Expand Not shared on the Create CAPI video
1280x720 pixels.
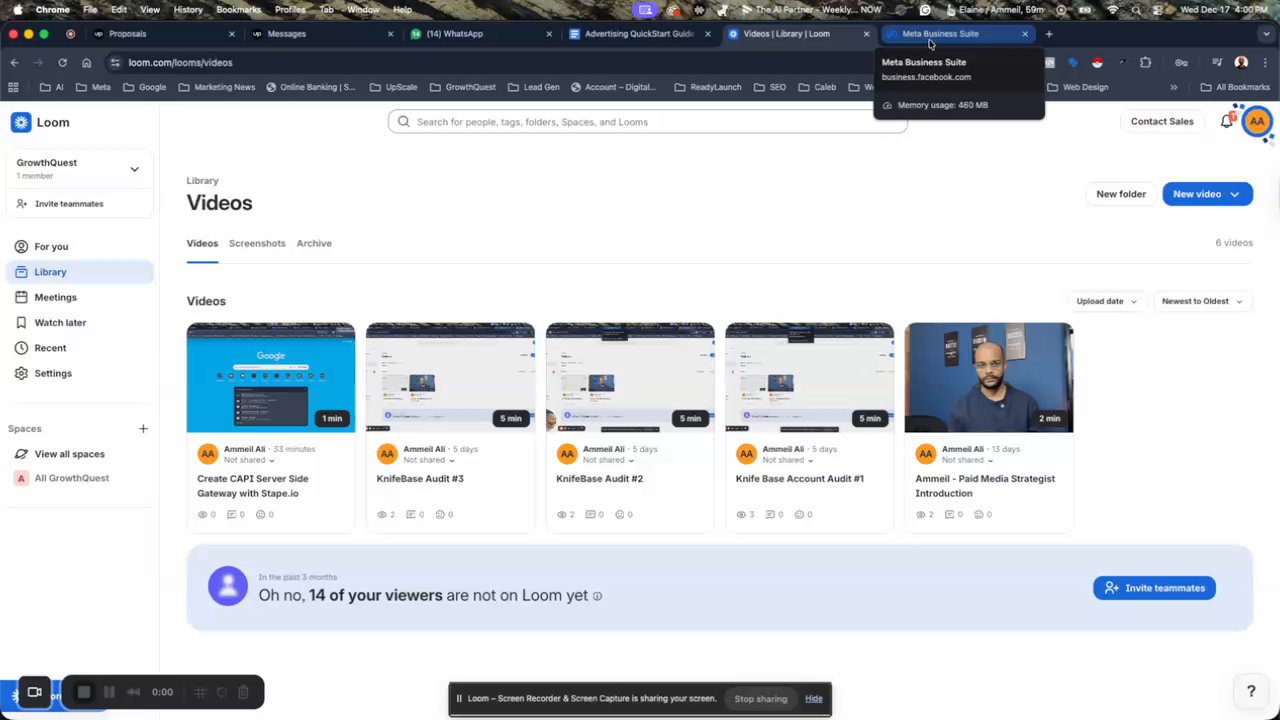(x=249, y=460)
